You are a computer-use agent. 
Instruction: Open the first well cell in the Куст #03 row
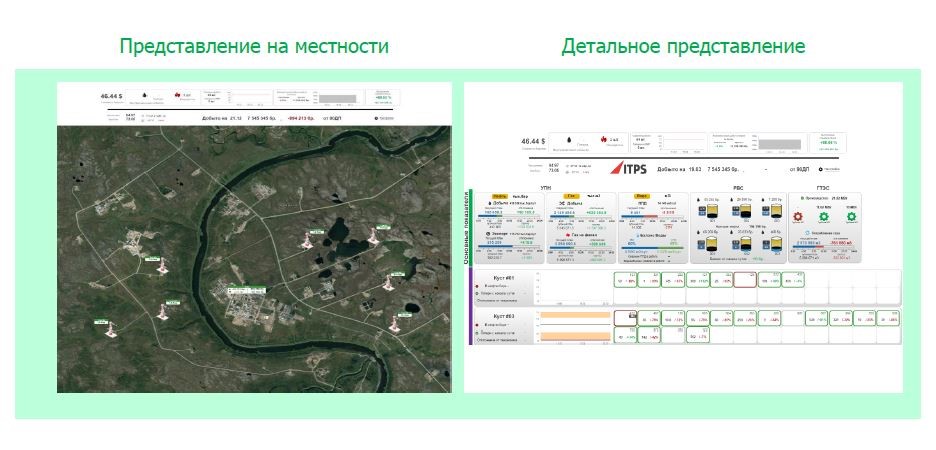click(625, 318)
